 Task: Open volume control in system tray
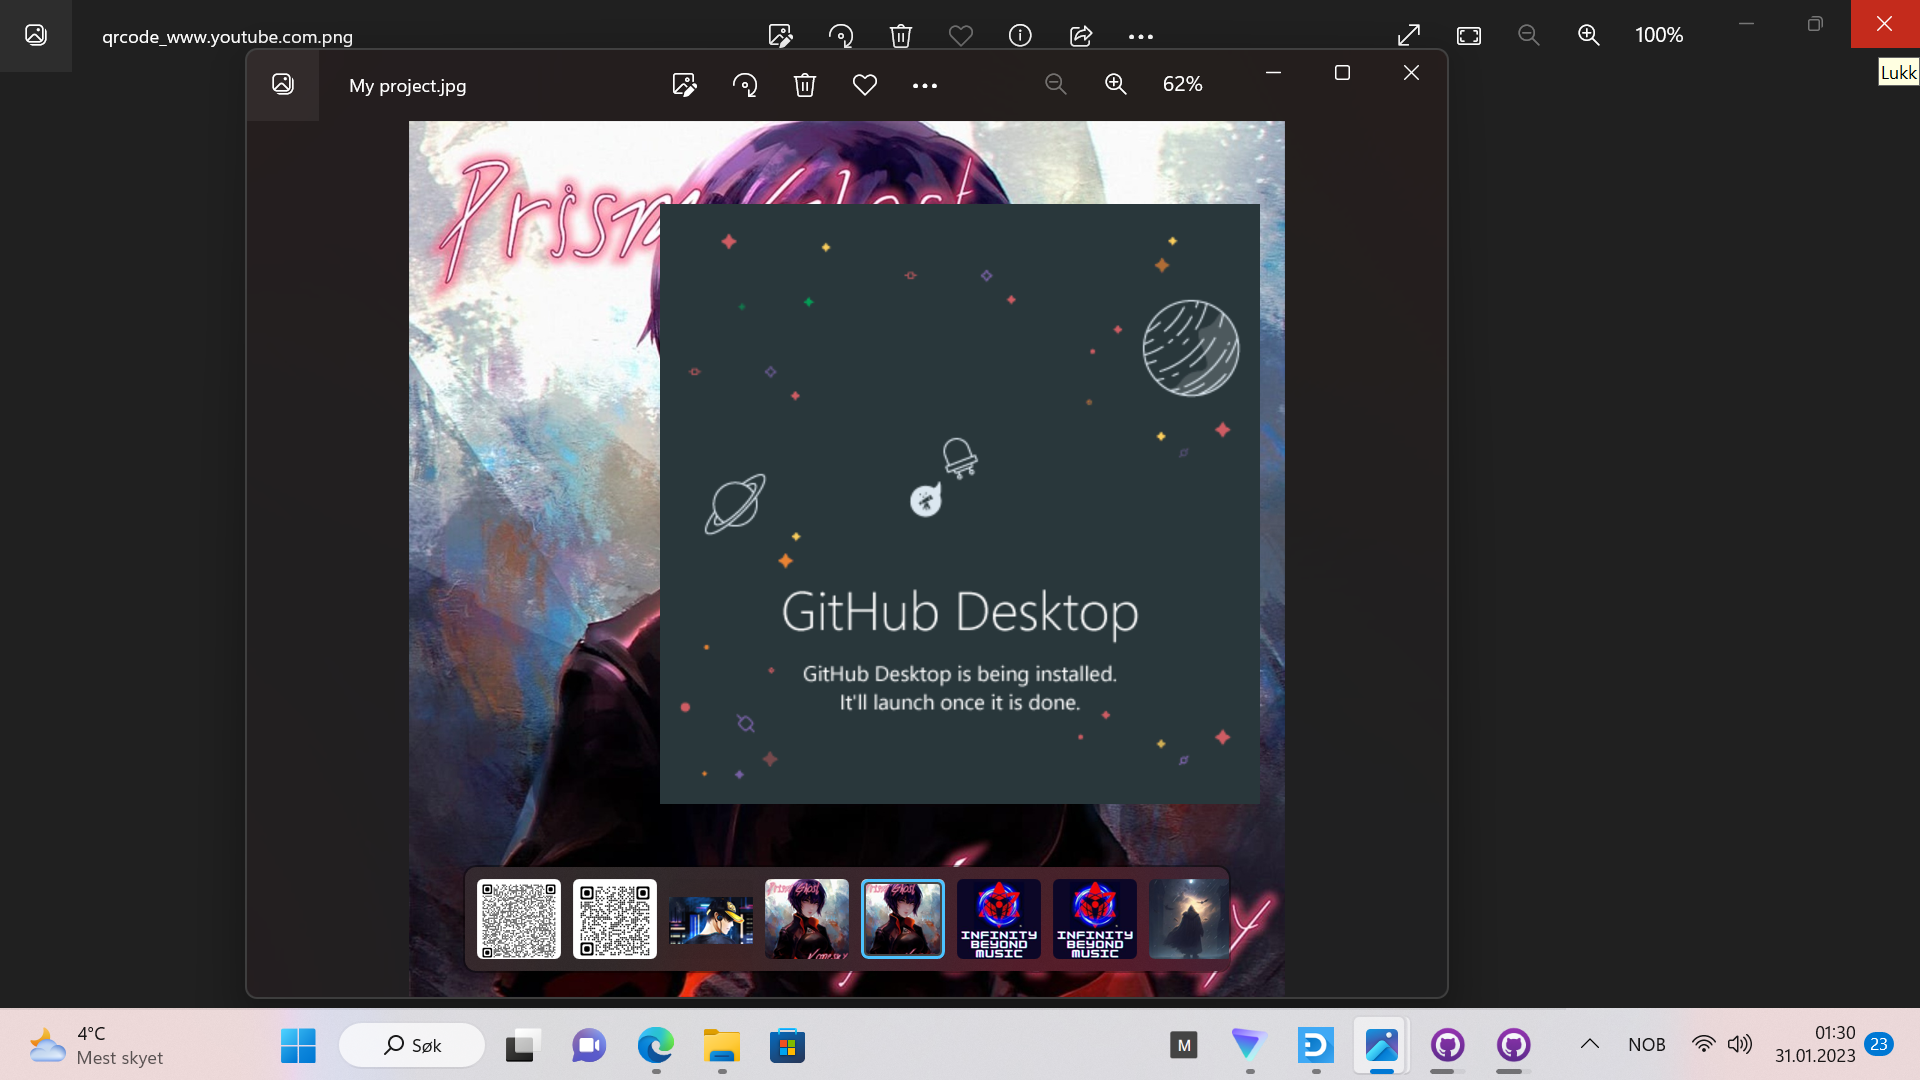(x=1740, y=1045)
